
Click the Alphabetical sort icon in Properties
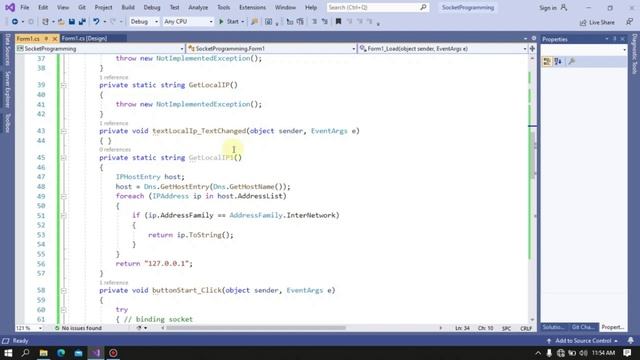pos(558,62)
